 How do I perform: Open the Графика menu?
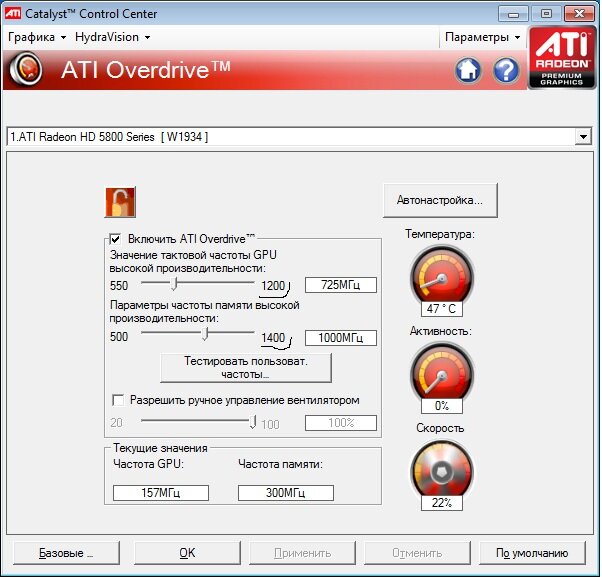point(37,37)
